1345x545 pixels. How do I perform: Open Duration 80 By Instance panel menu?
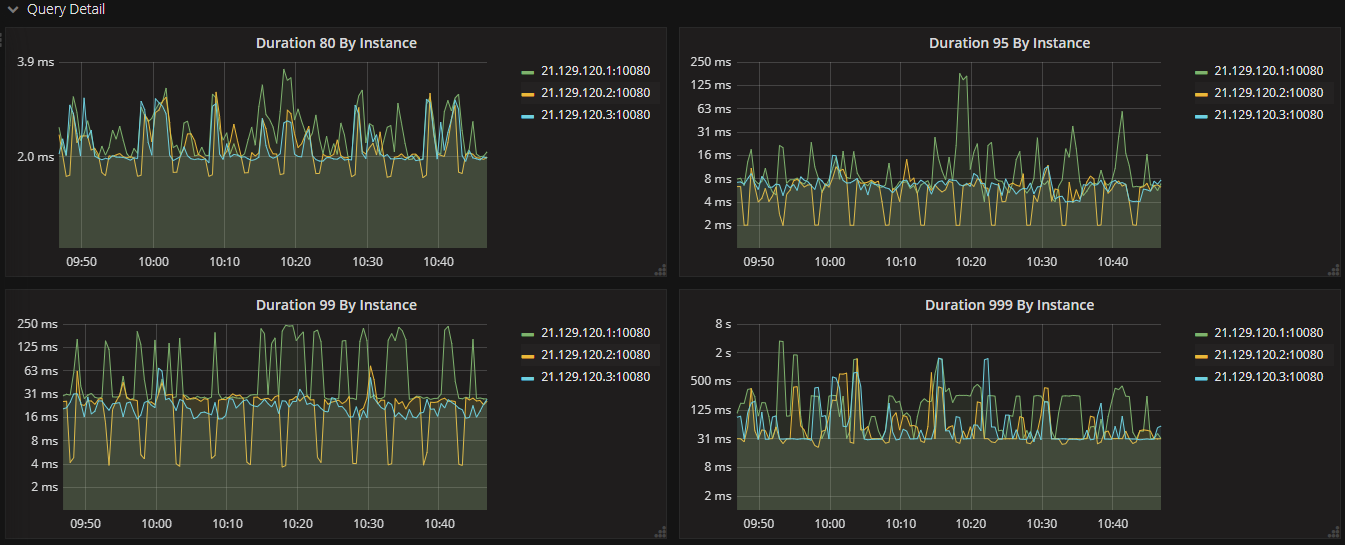[x=336, y=43]
